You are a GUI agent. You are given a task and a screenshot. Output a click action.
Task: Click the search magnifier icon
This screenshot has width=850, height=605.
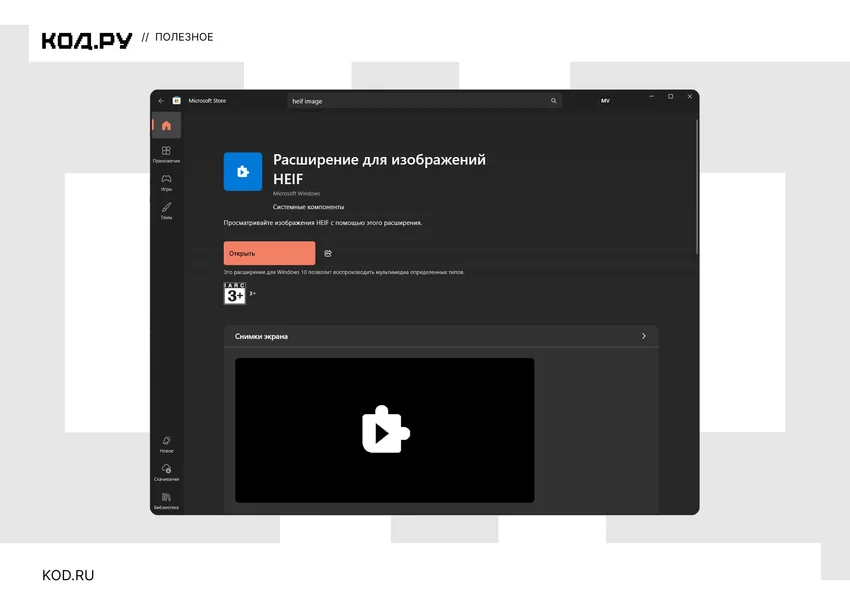[553, 101]
